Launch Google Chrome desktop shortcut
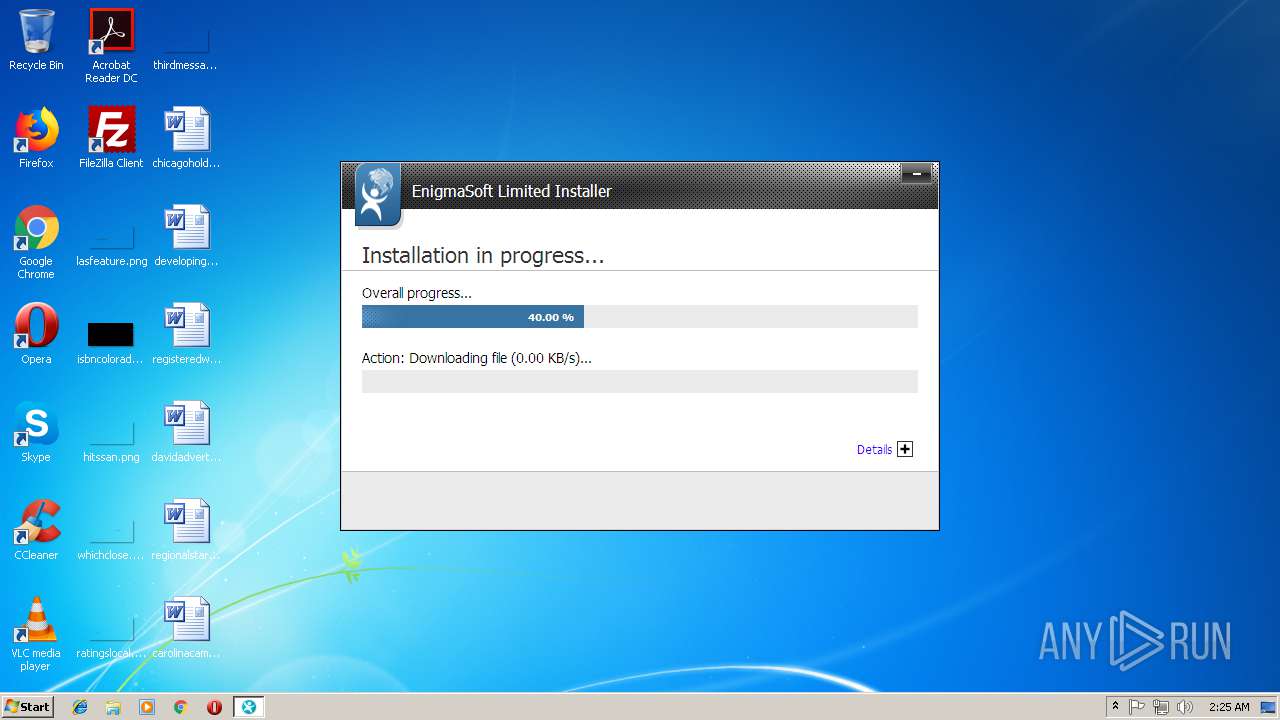 coord(36,242)
